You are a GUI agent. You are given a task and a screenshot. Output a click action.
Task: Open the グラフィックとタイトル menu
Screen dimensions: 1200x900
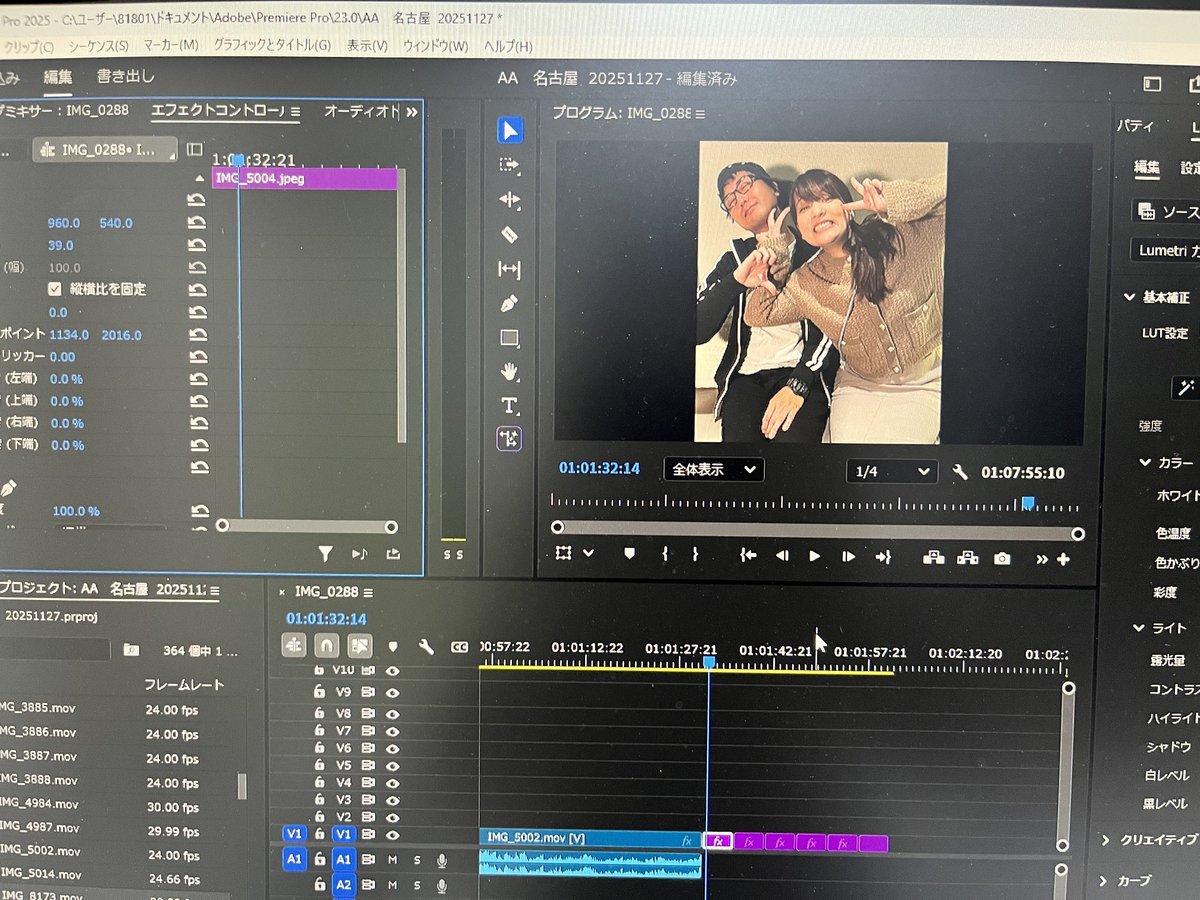tap(271, 46)
